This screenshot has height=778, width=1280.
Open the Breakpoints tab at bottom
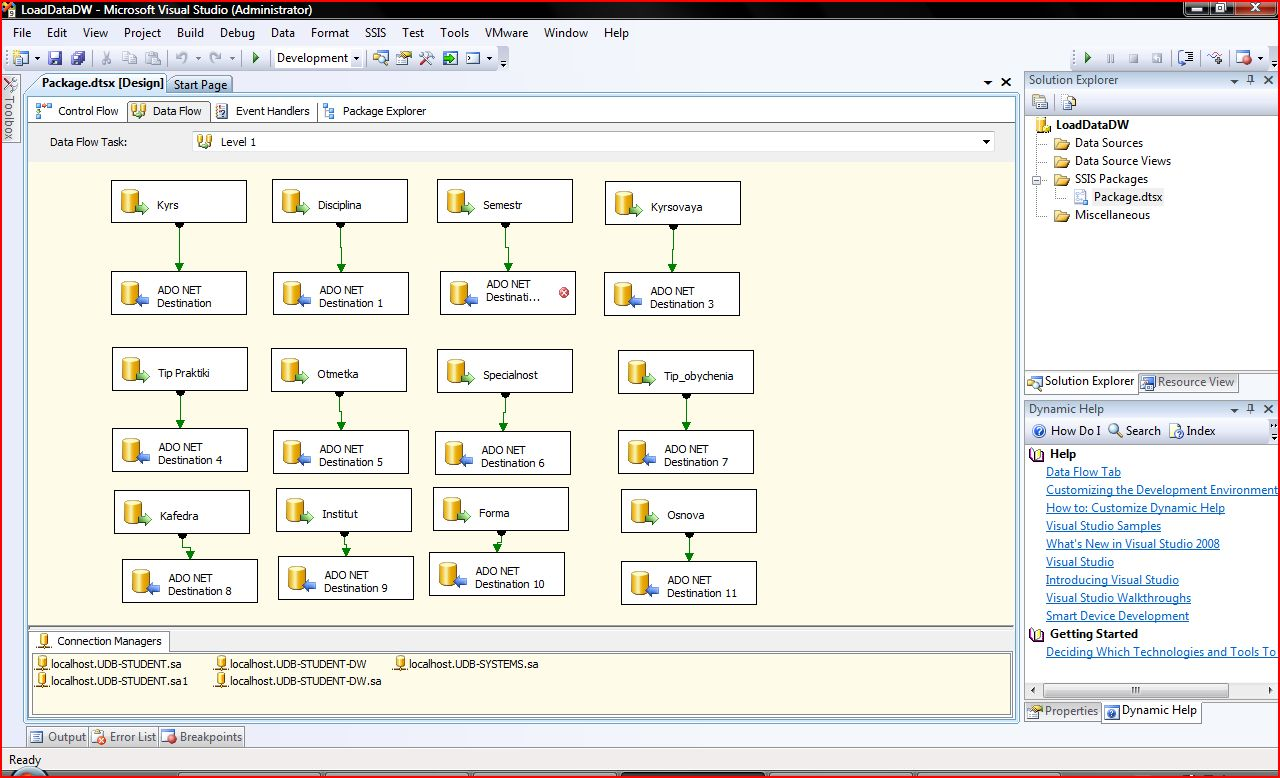203,737
